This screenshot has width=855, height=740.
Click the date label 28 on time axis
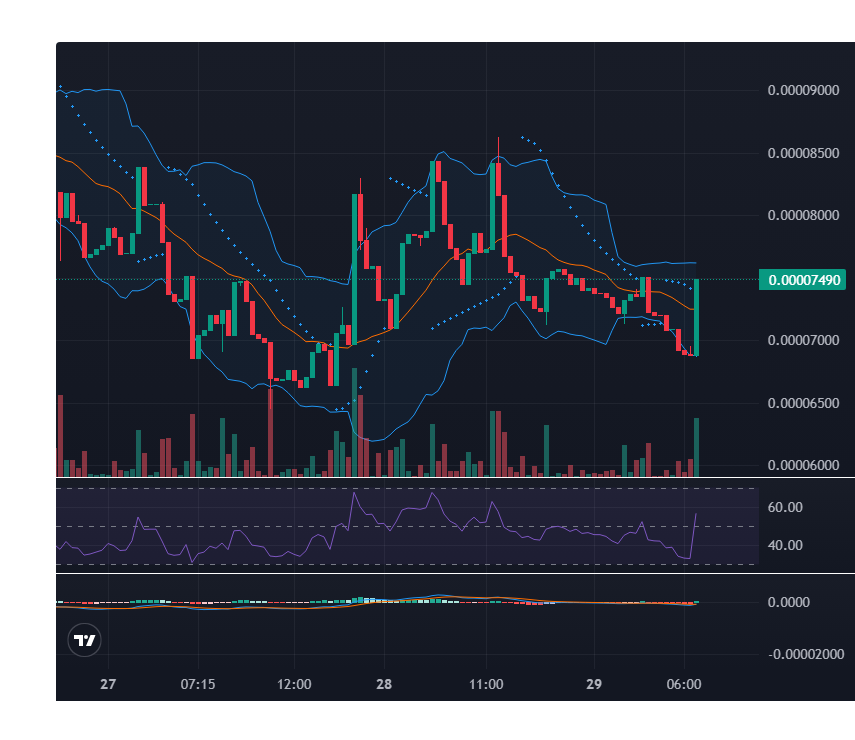[384, 684]
